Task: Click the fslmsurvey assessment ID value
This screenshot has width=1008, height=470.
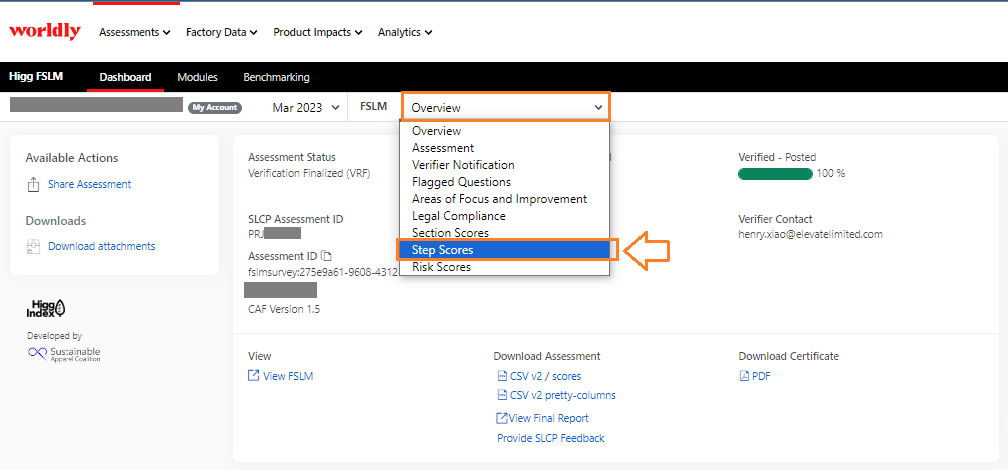Action: pos(323,273)
